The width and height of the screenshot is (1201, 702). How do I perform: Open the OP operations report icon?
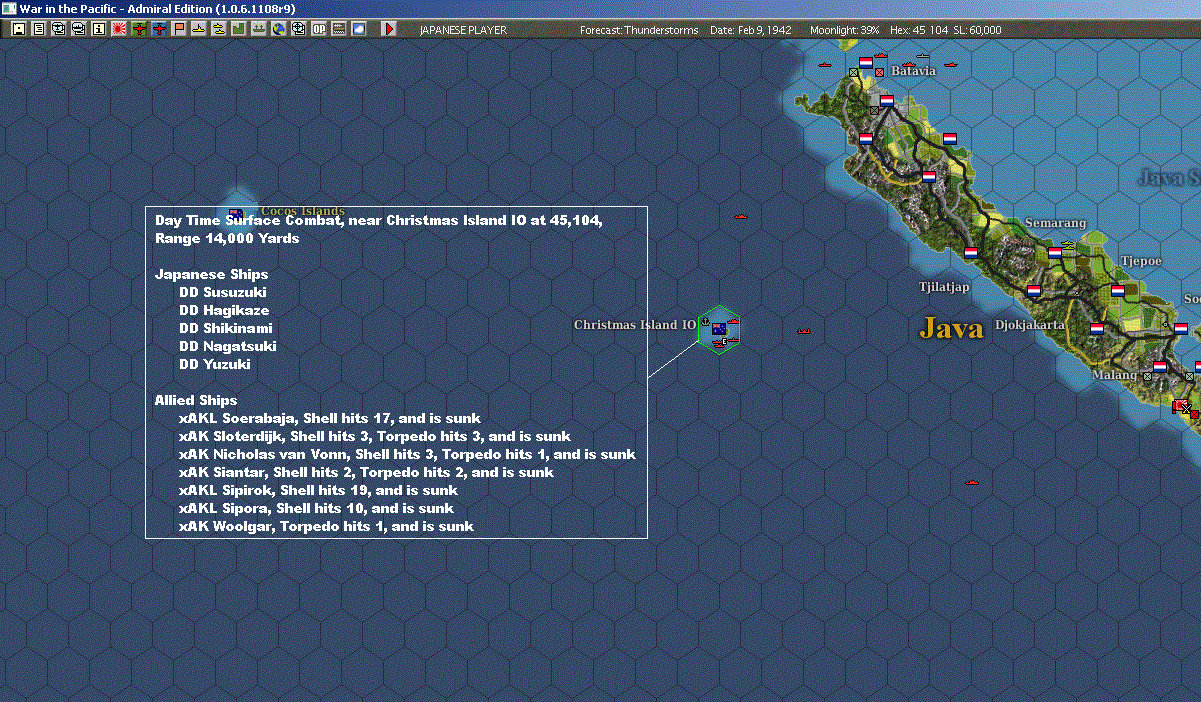[x=319, y=29]
